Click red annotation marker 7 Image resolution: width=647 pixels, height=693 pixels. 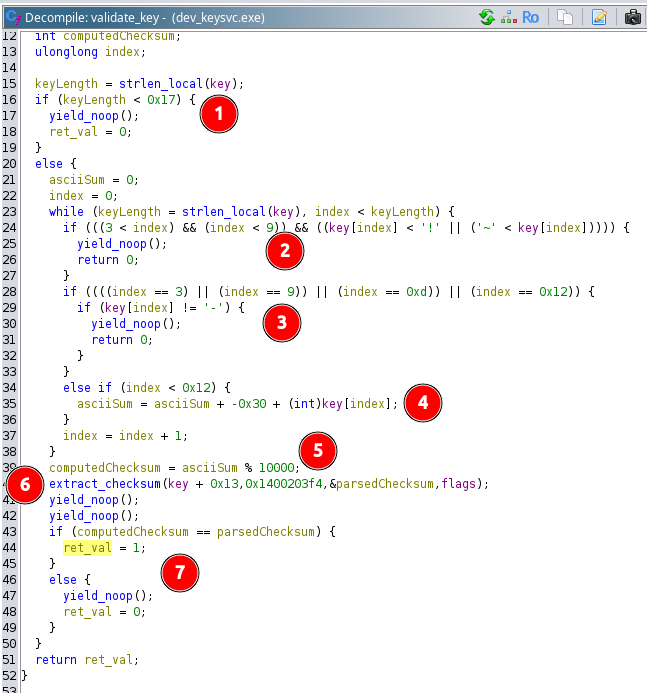(x=180, y=572)
